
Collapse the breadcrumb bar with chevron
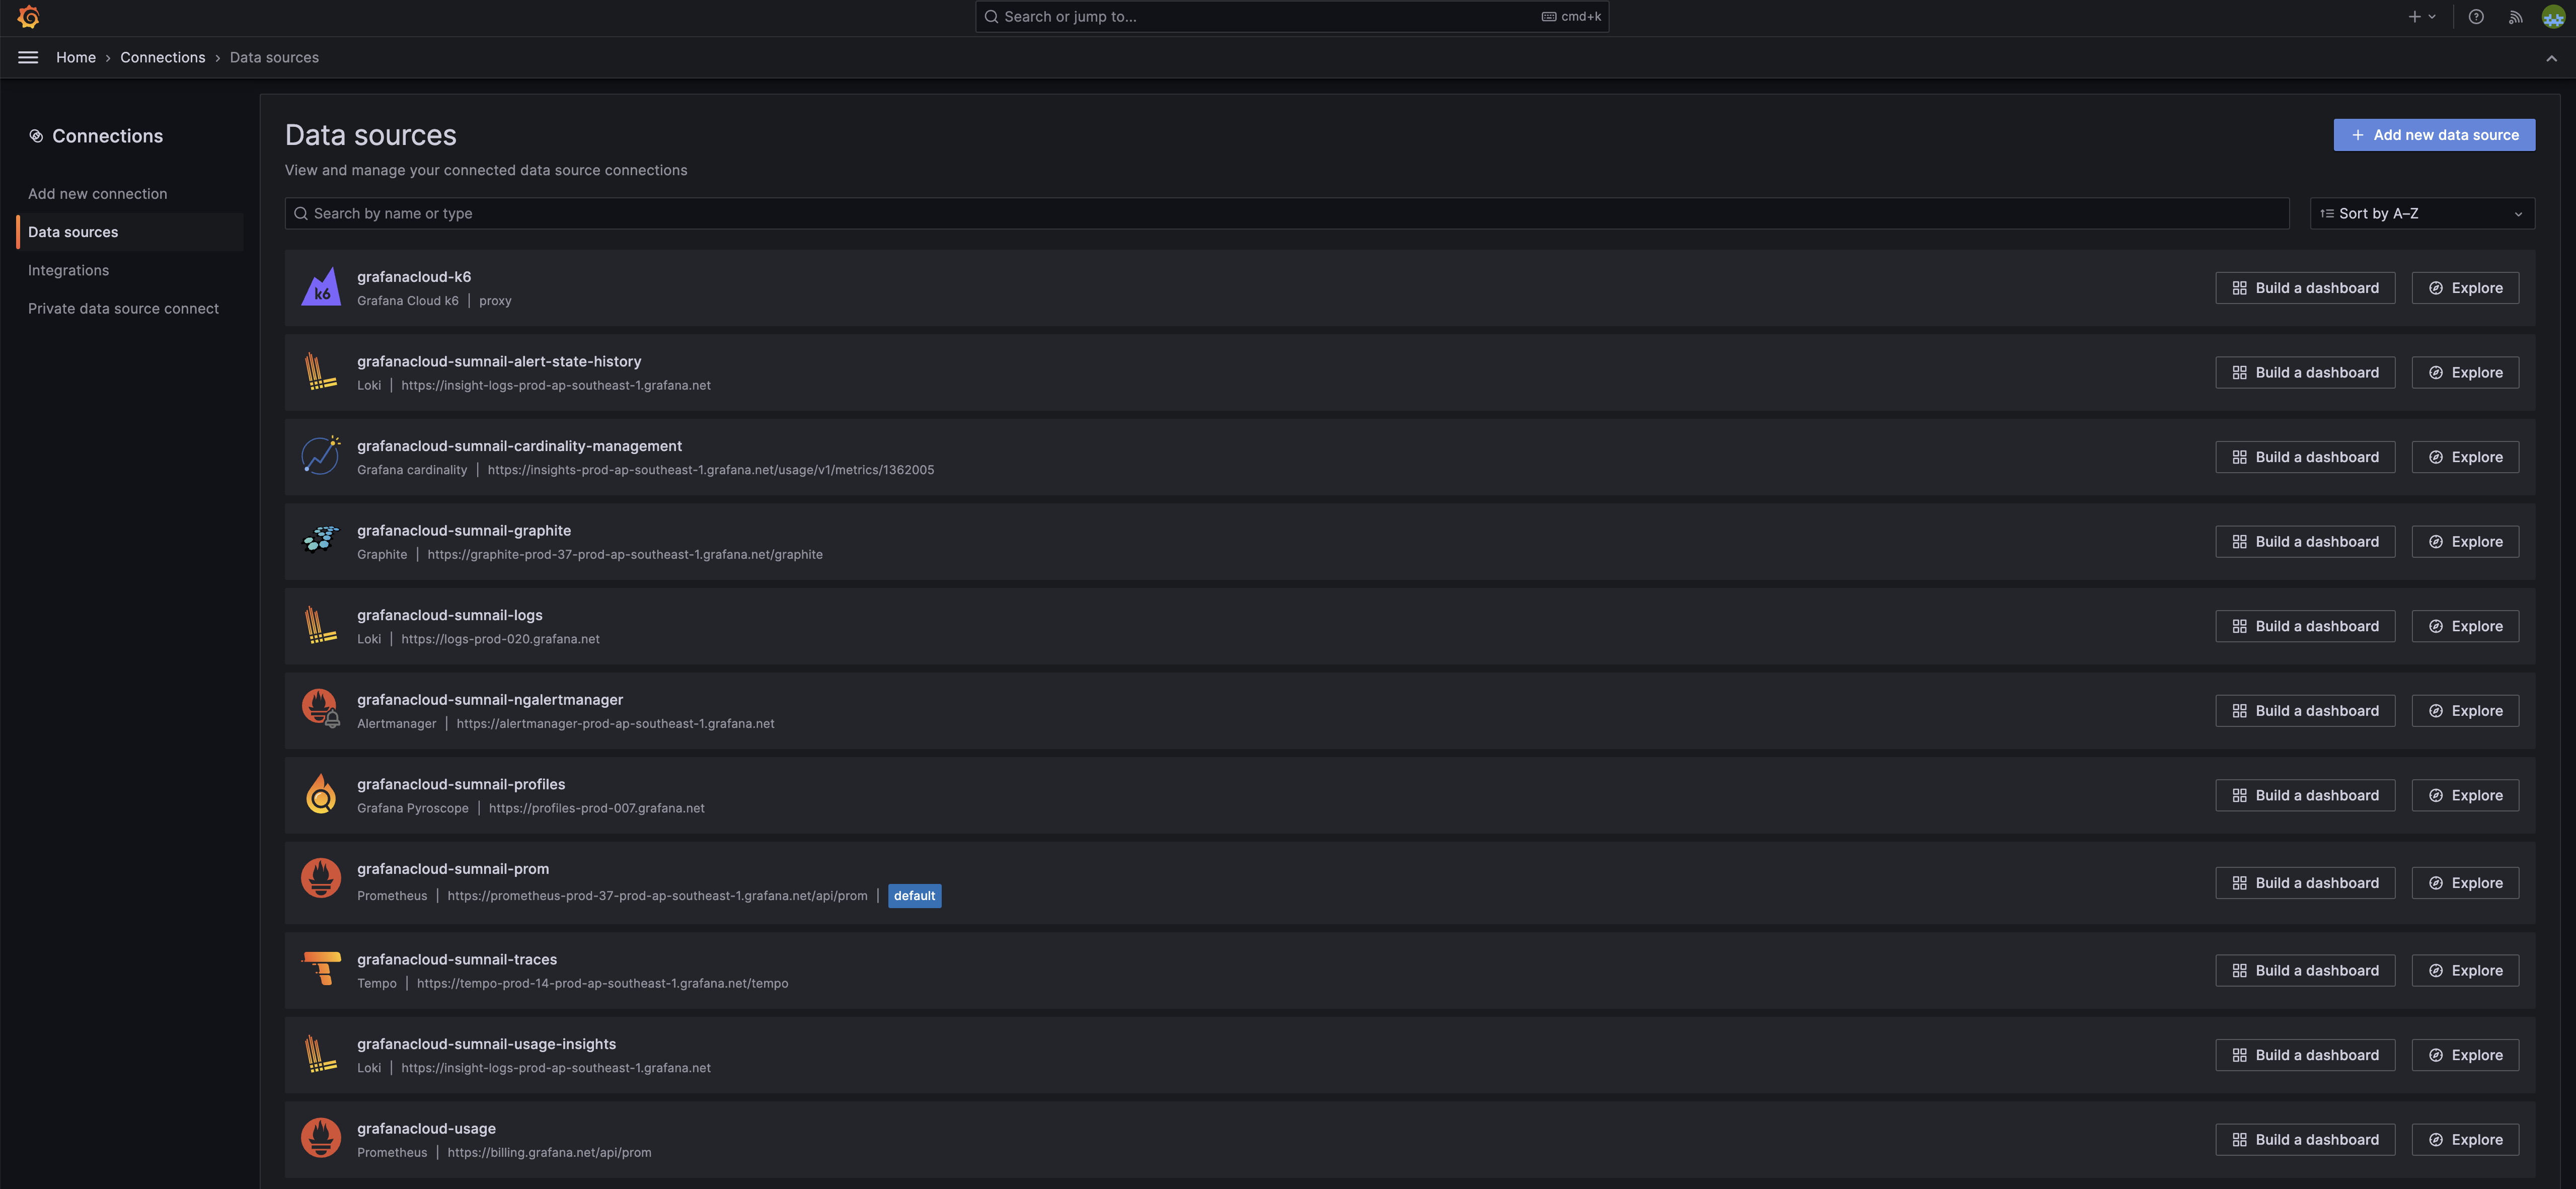2551,58
